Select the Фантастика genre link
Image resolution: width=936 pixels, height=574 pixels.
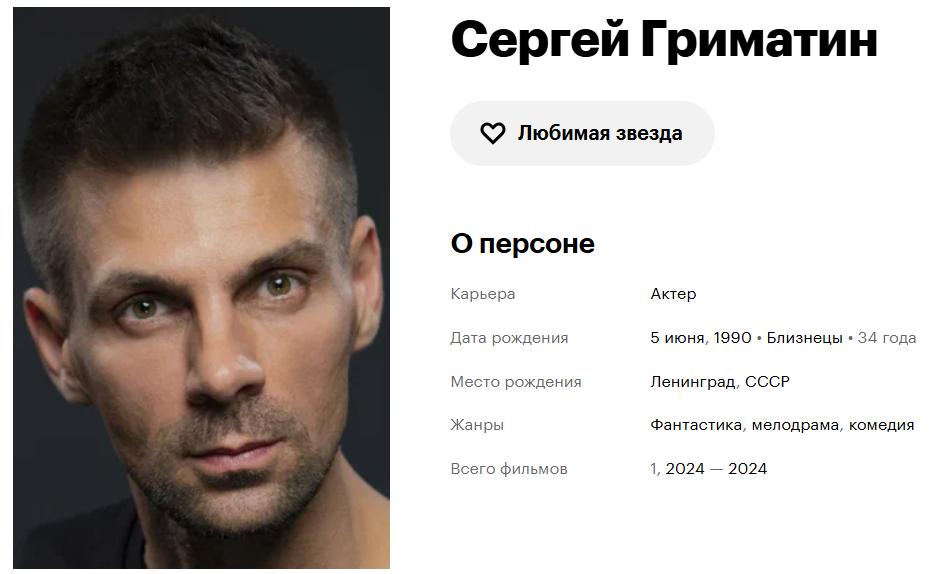[x=696, y=425]
